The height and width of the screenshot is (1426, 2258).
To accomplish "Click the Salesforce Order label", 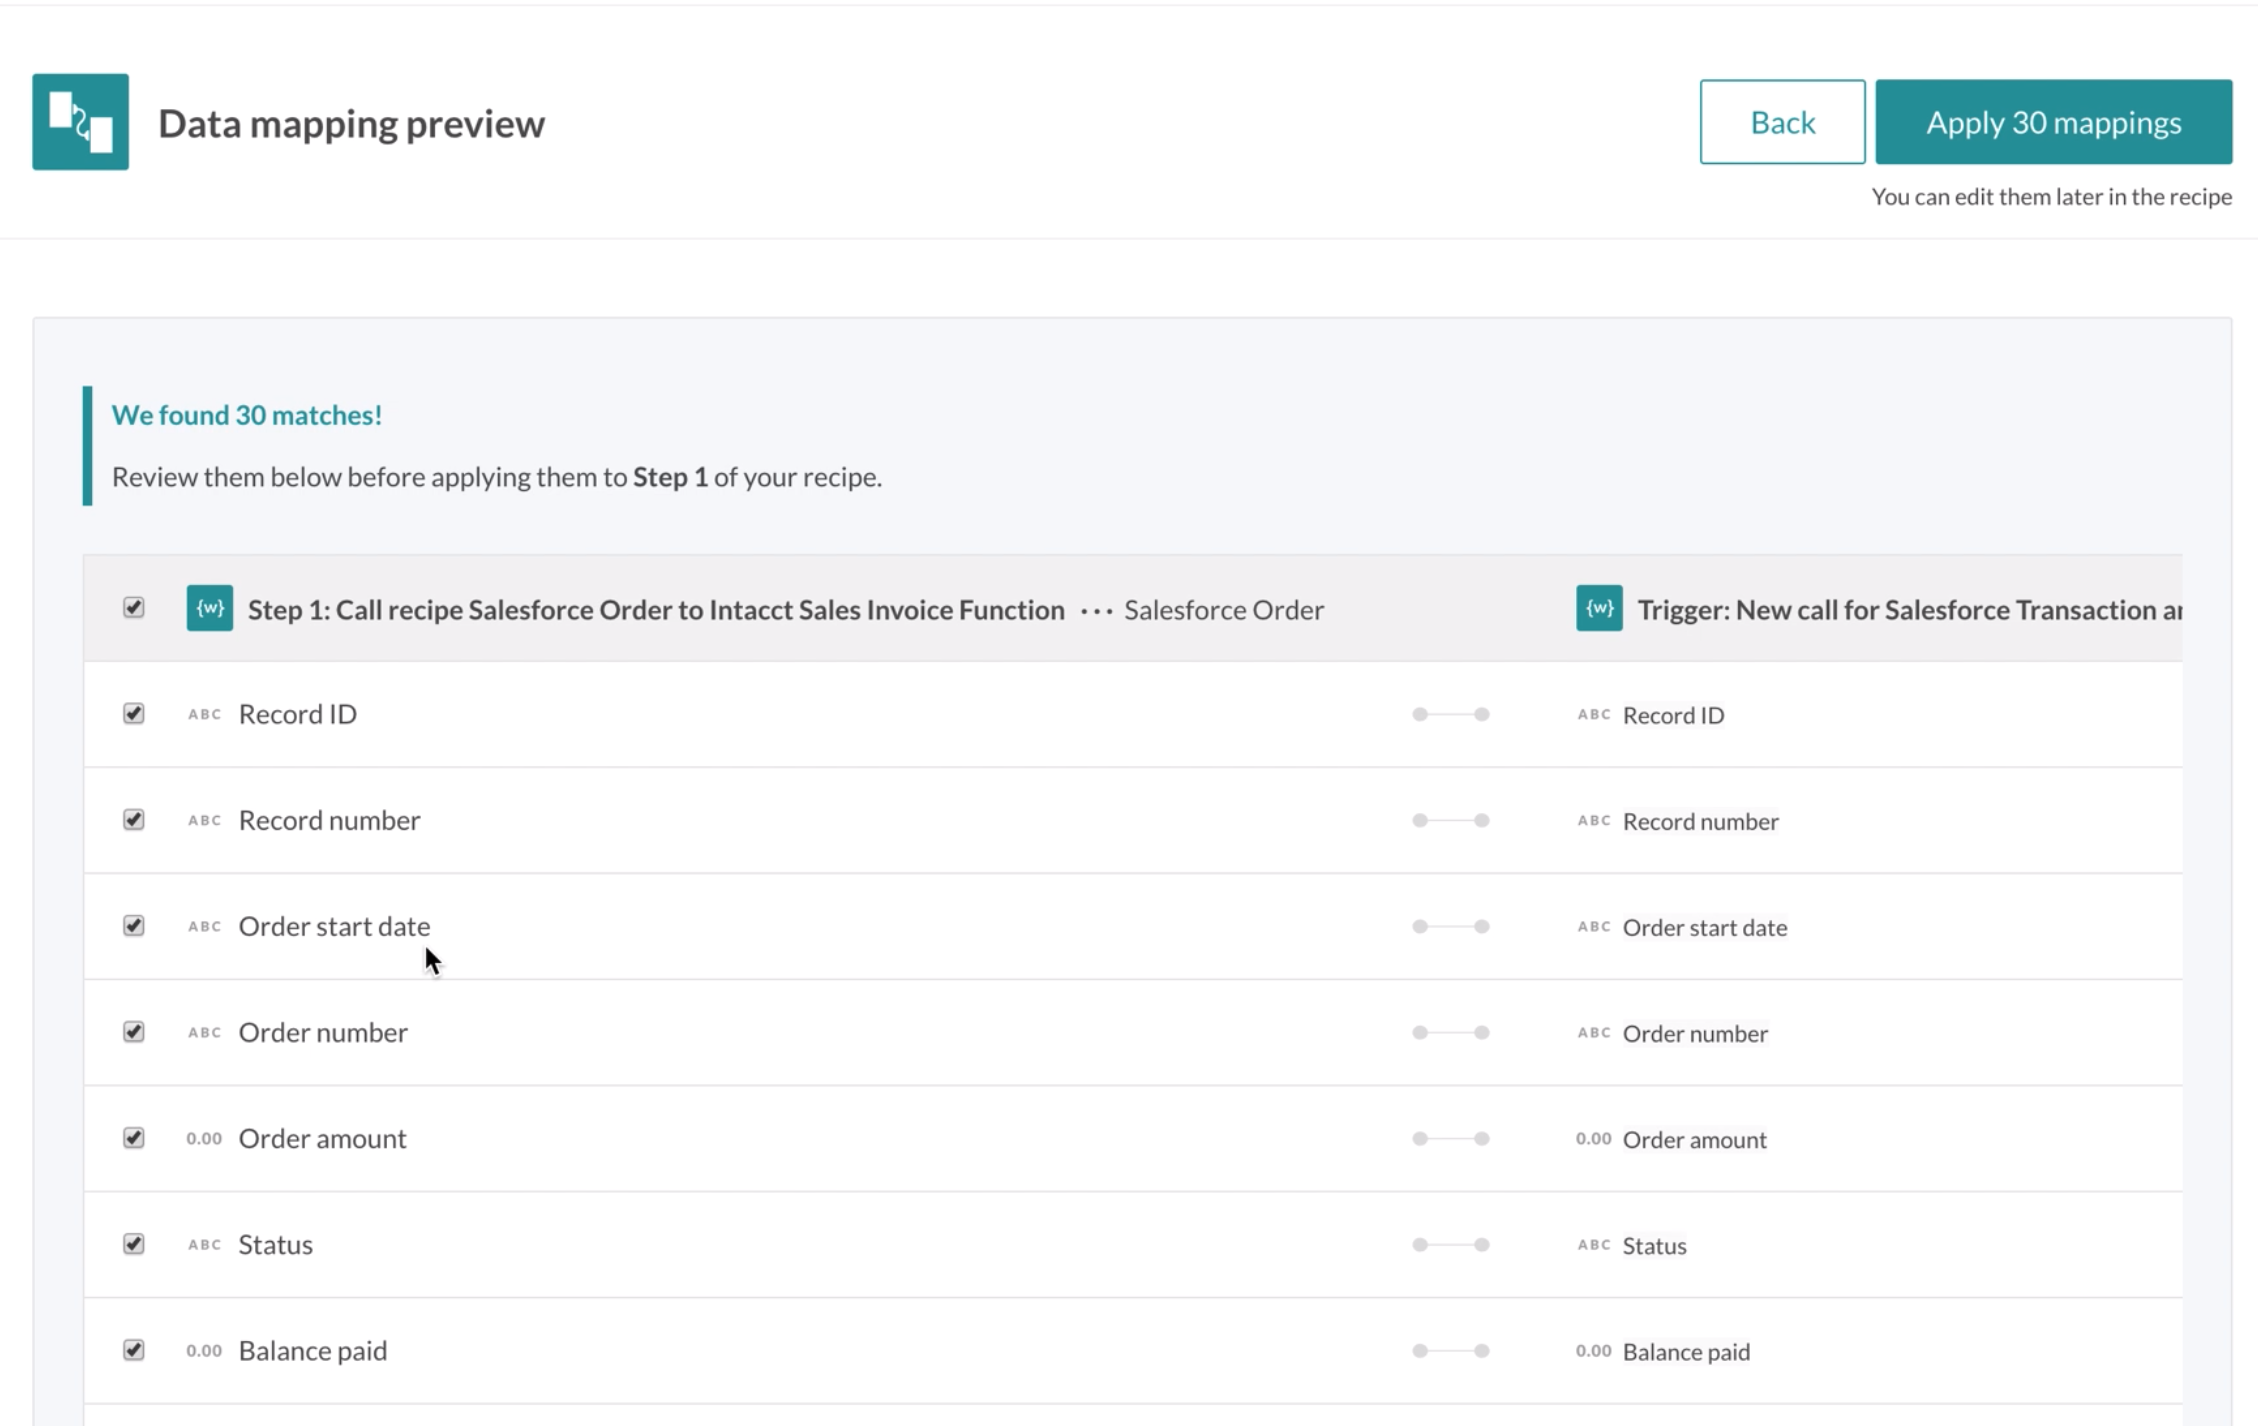I will [1224, 609].
